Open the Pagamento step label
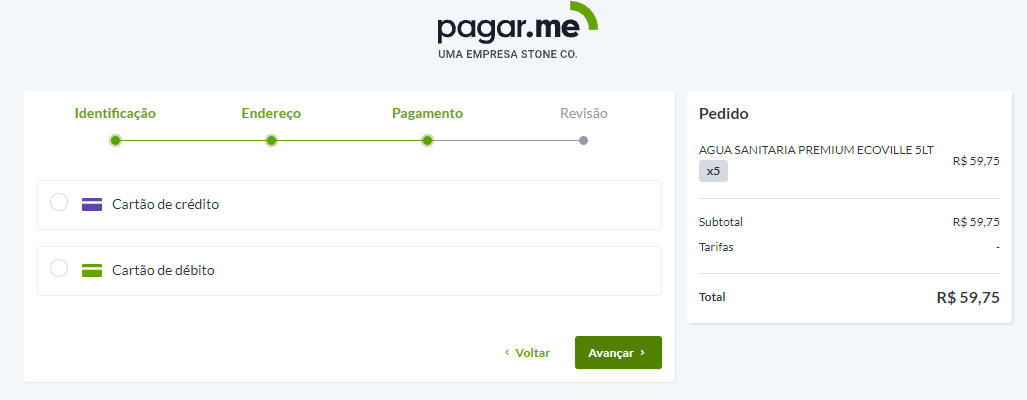The width and height of the screenshot is (1027, 400). tap(427, 114)
